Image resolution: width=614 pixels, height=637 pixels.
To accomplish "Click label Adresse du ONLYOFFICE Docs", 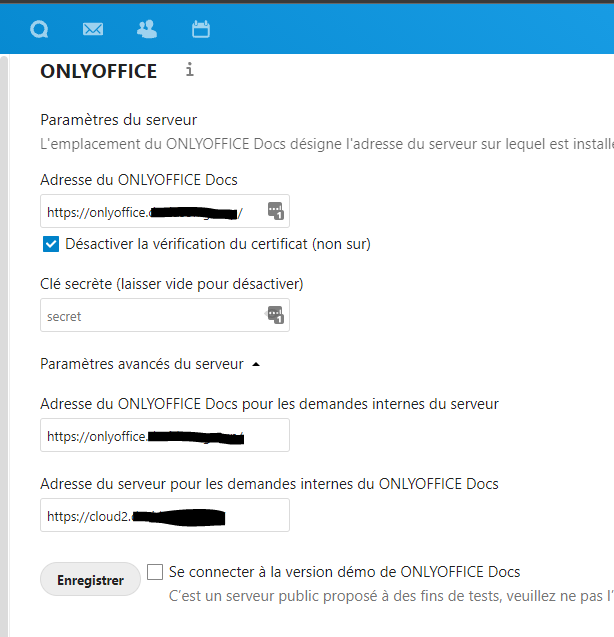I will pos(139,180).
